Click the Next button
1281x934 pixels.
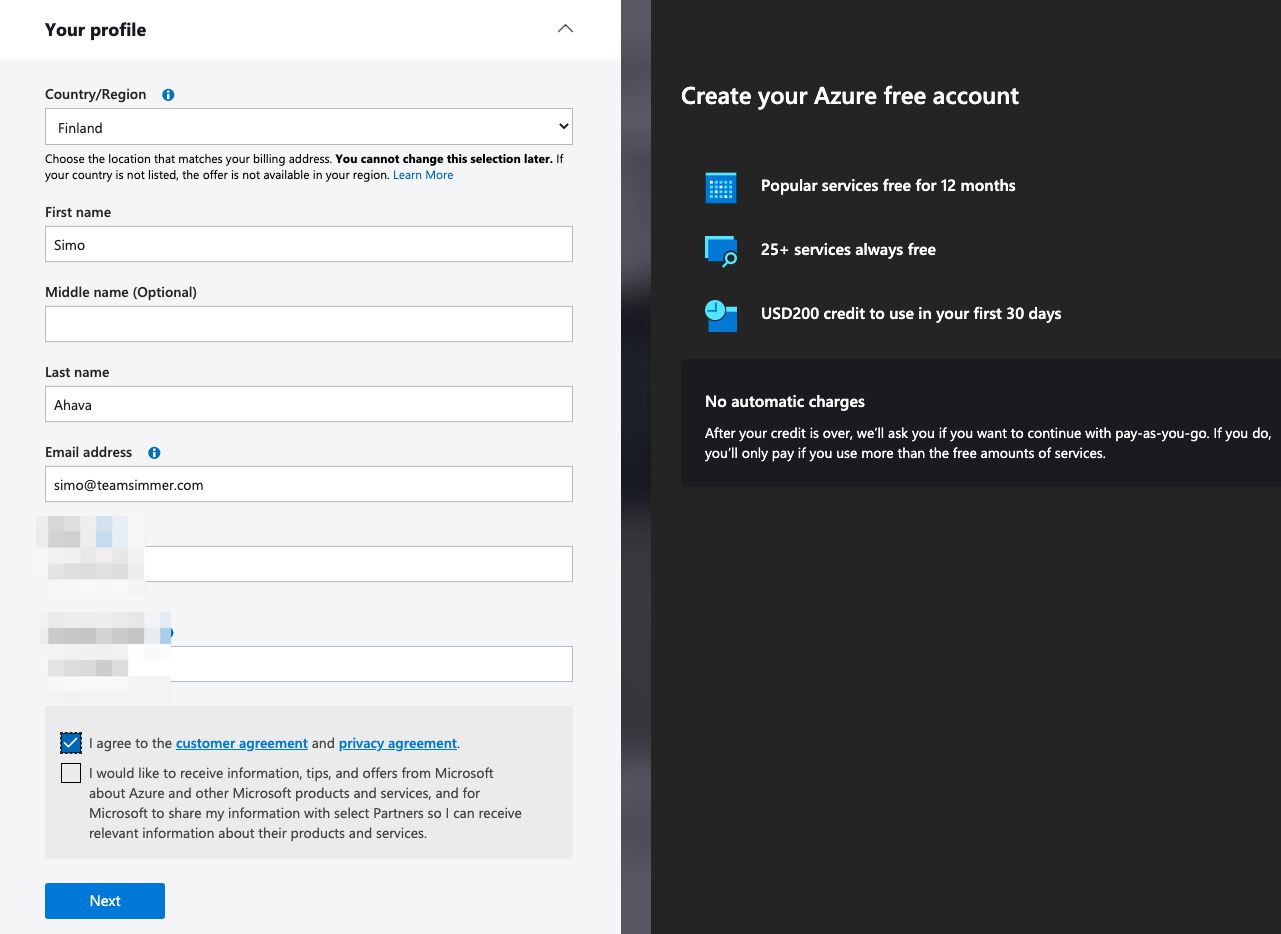105,901
